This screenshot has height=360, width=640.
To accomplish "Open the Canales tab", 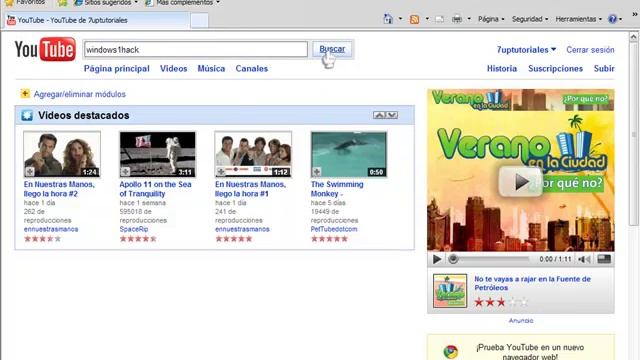I will (x=251, y=69).
